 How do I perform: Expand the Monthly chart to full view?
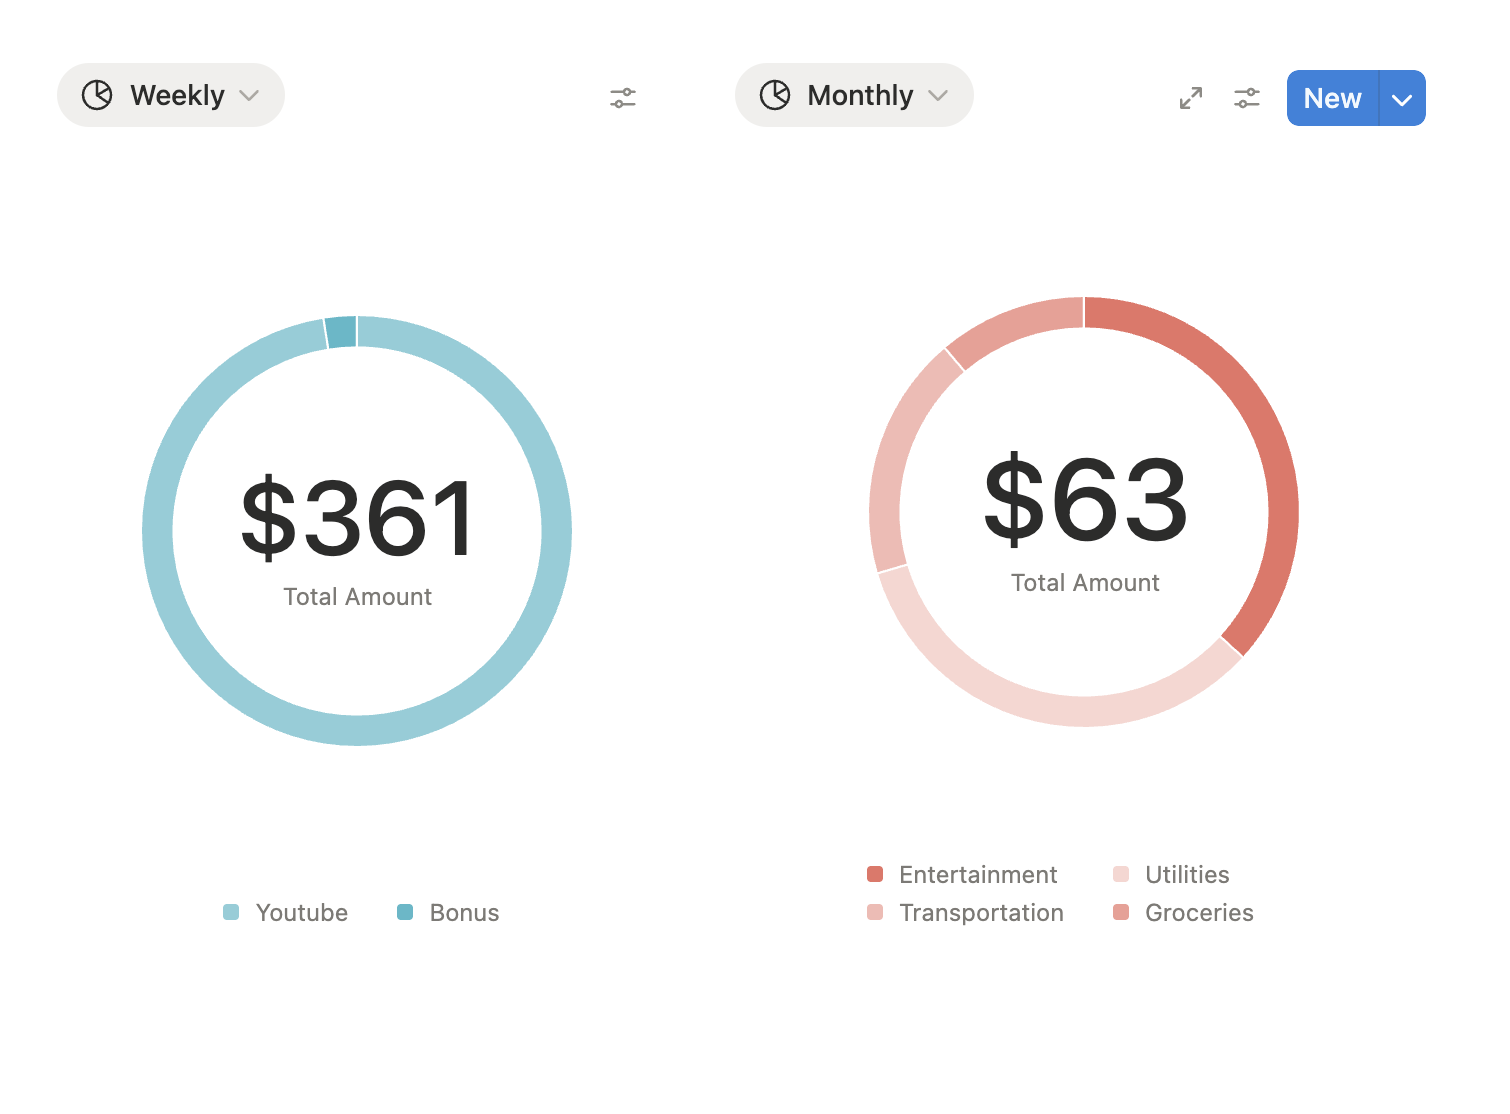1190,98
